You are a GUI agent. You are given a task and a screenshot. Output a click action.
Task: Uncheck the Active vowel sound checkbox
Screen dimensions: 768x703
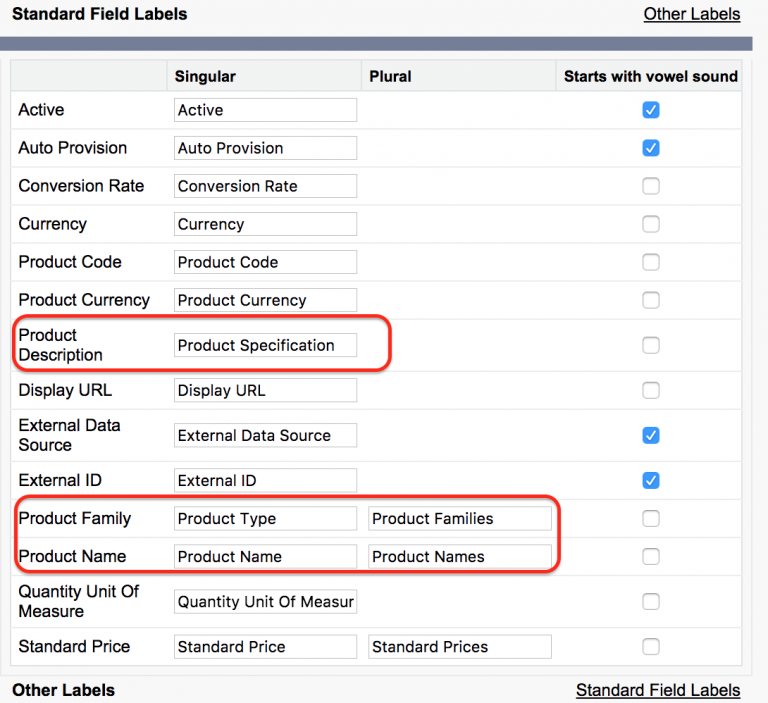pos(650,110)
